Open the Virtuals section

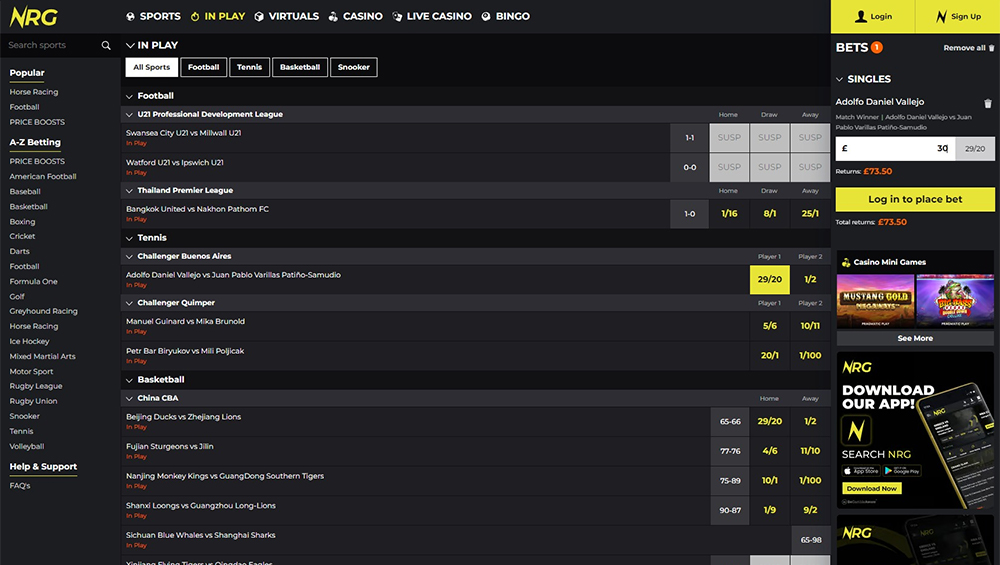click(286, 17)
